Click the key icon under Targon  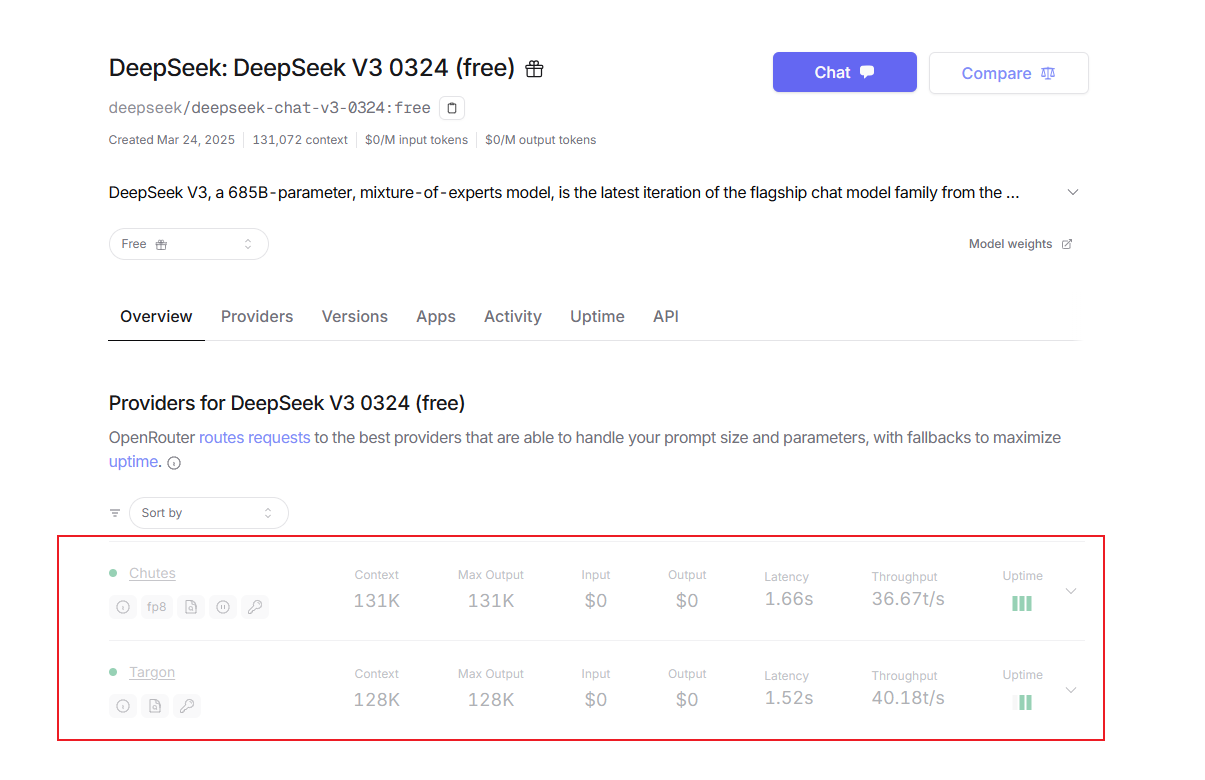tap(187, 706)
